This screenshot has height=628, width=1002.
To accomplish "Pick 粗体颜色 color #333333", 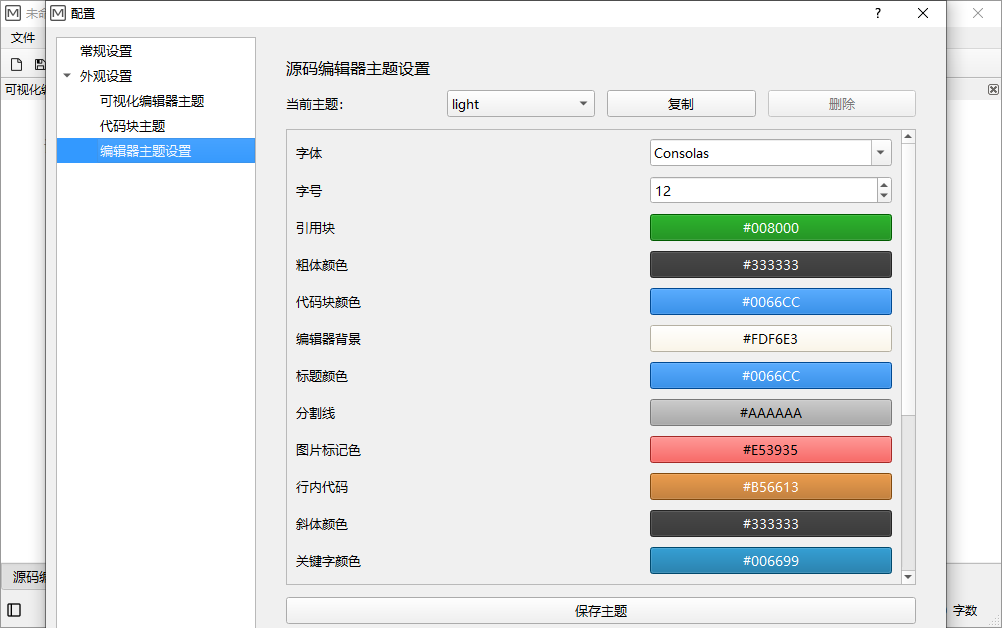I will point(771,264).
